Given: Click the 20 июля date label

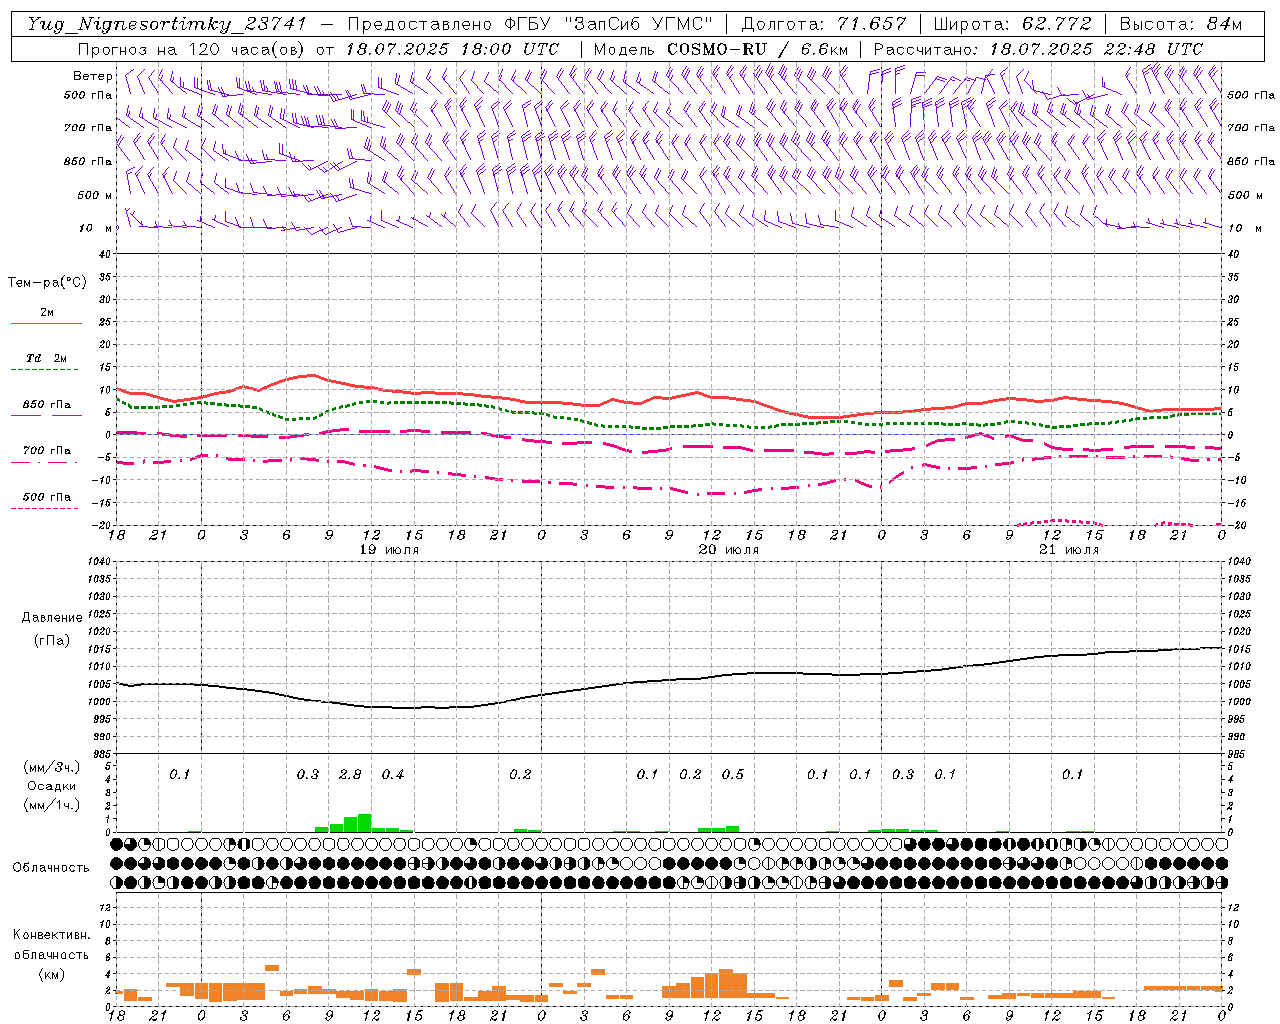Looking at the screenshot, I should click(x=729, y=550).
